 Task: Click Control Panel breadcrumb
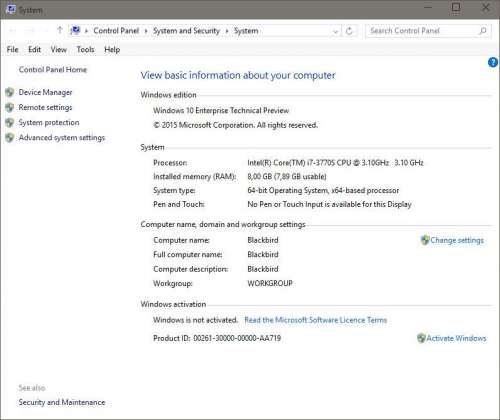point(116,31)
